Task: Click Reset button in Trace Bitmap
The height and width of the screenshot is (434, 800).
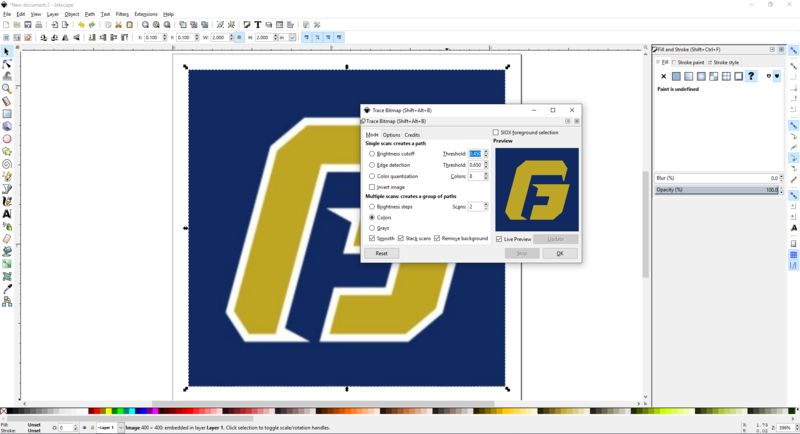Action: [382, 253]
